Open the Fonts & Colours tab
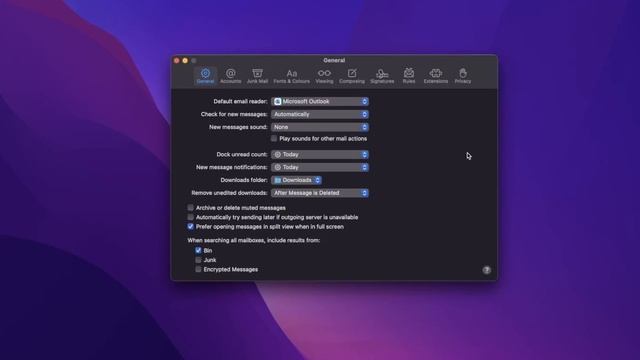 [291, 76]
